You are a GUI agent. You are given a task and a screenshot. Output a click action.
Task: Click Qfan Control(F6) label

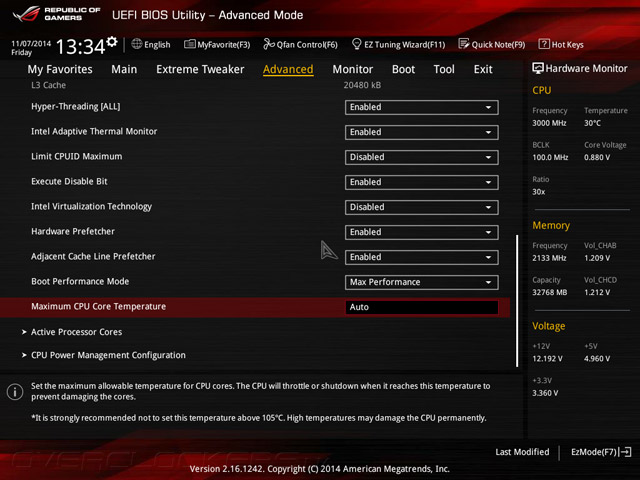pos(307,44)
